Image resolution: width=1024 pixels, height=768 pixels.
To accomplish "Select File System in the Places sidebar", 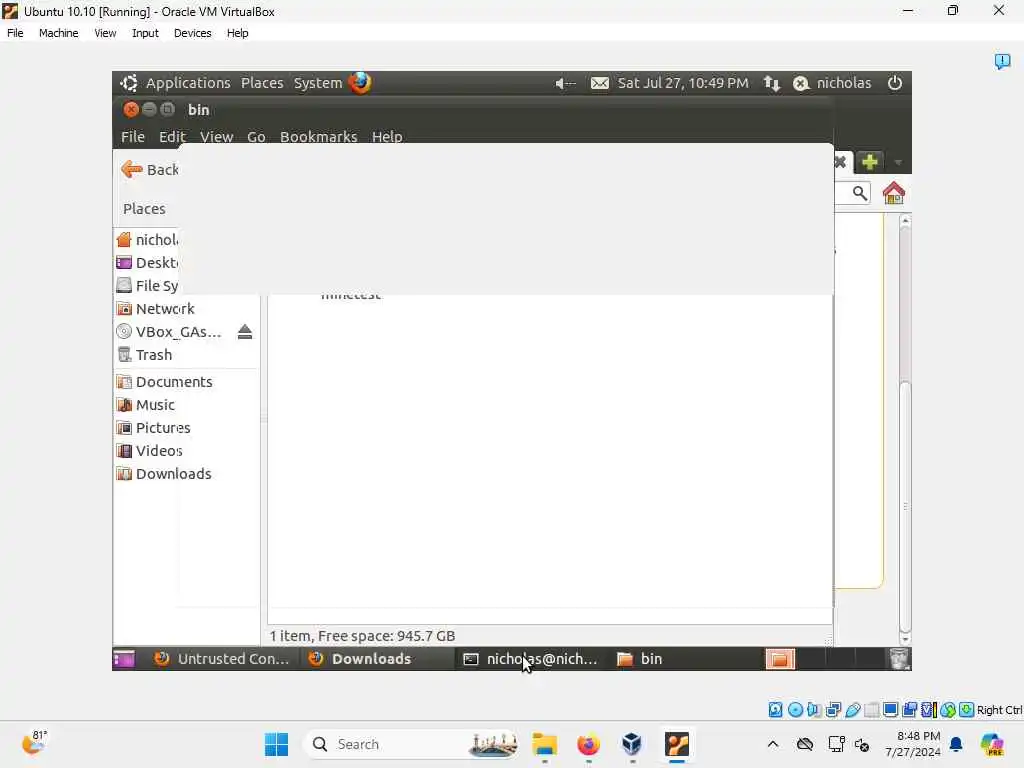I will click(147, 285).
